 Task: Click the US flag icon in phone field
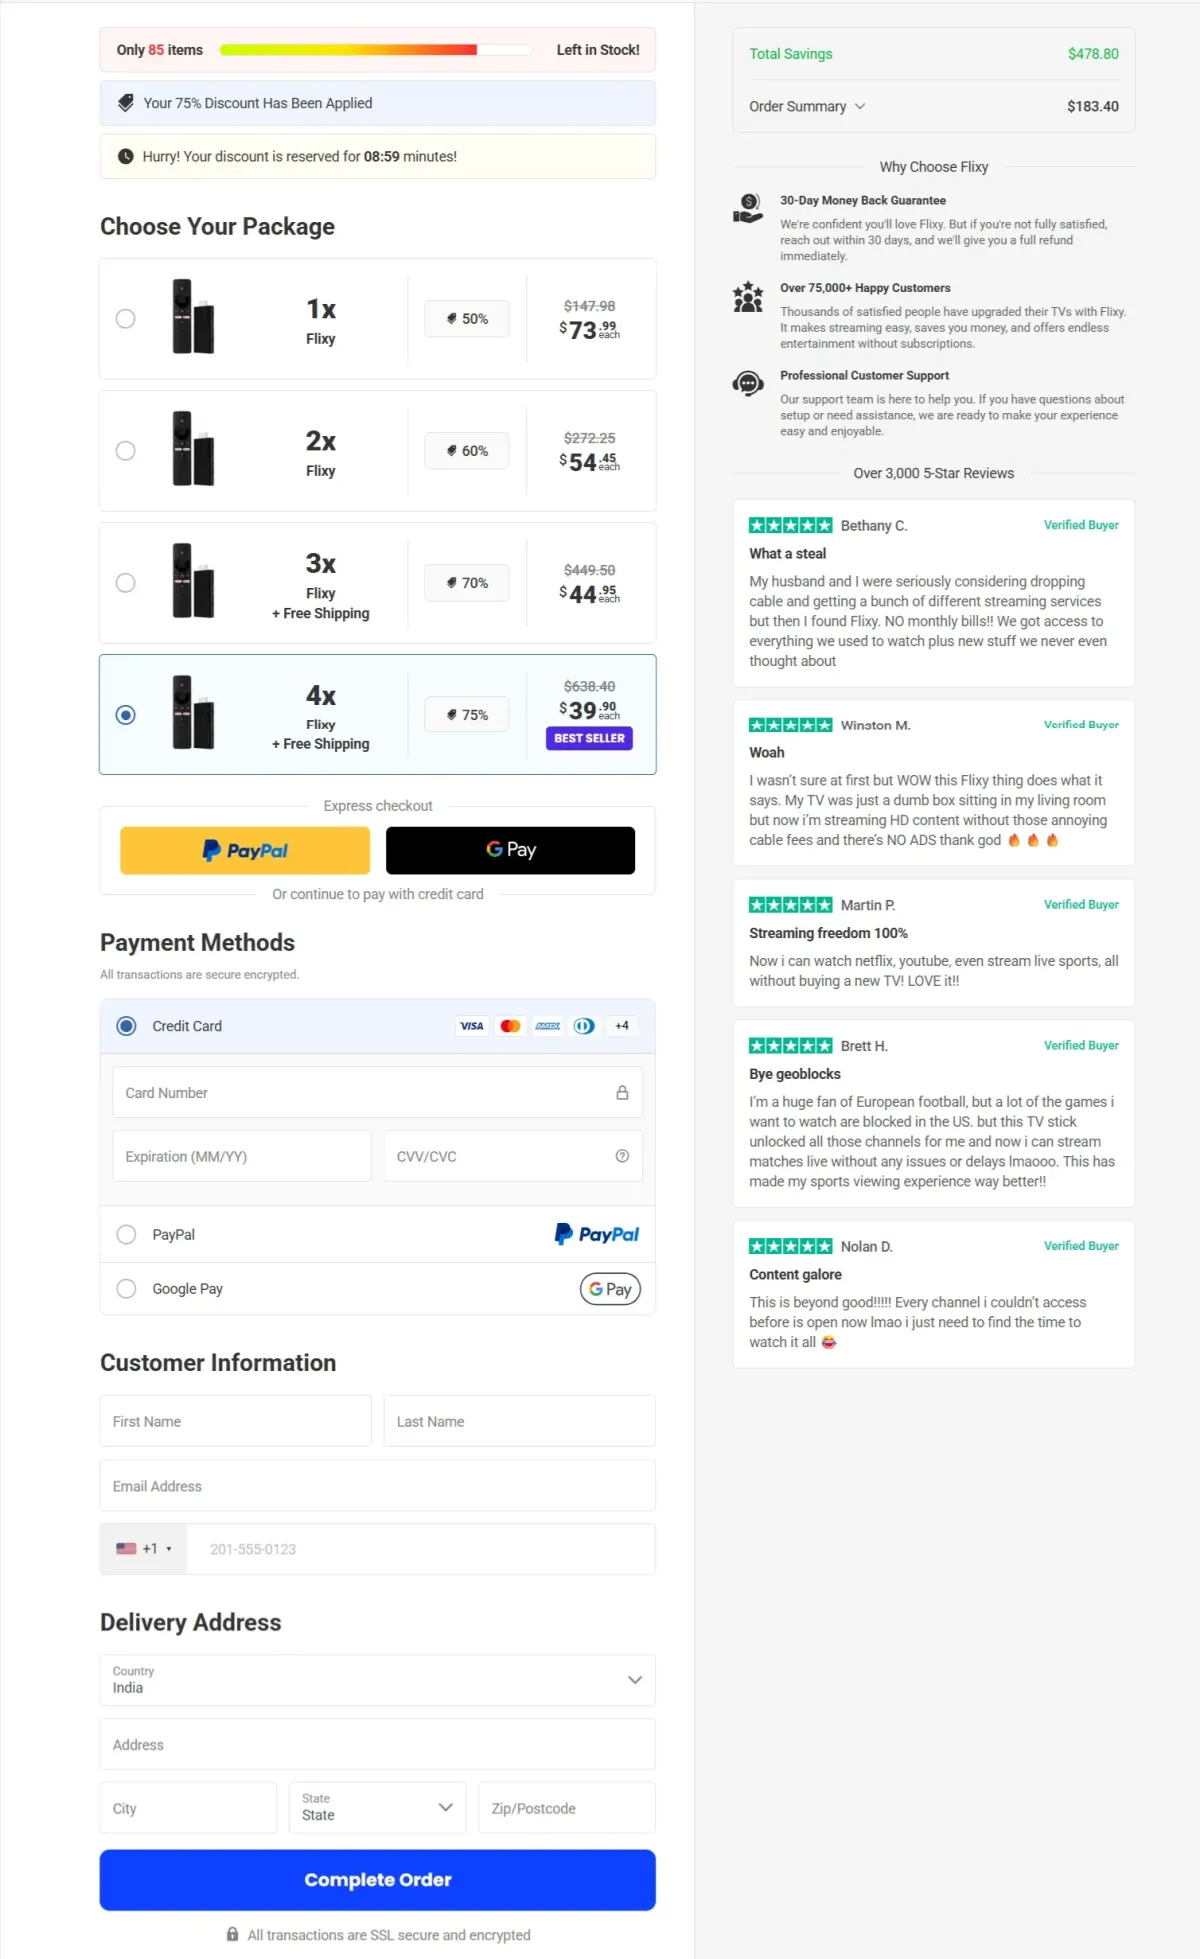point(126,1549)
